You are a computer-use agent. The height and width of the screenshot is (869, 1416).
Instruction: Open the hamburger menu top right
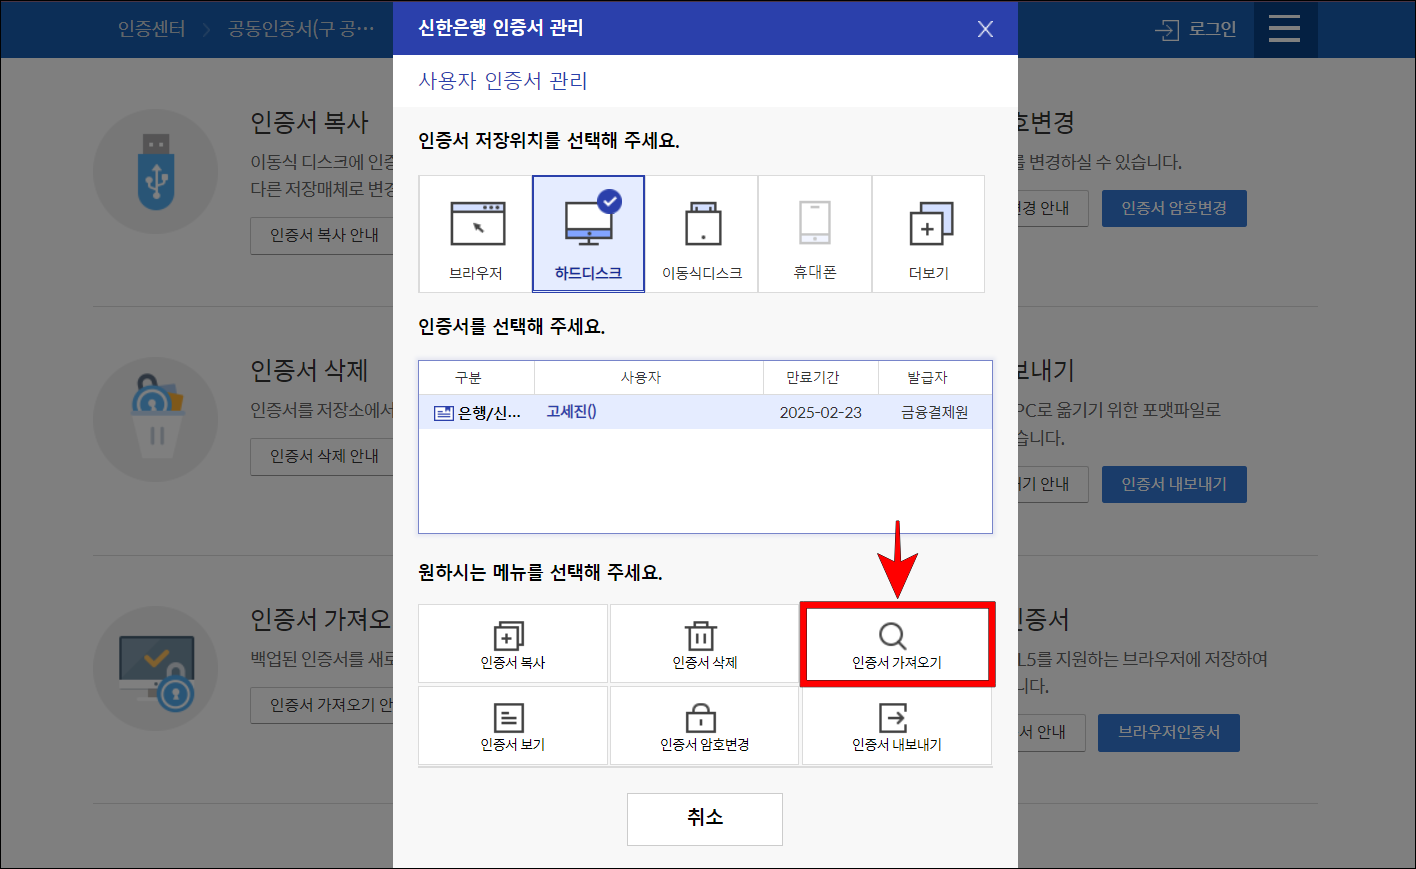pos(1285,29)
